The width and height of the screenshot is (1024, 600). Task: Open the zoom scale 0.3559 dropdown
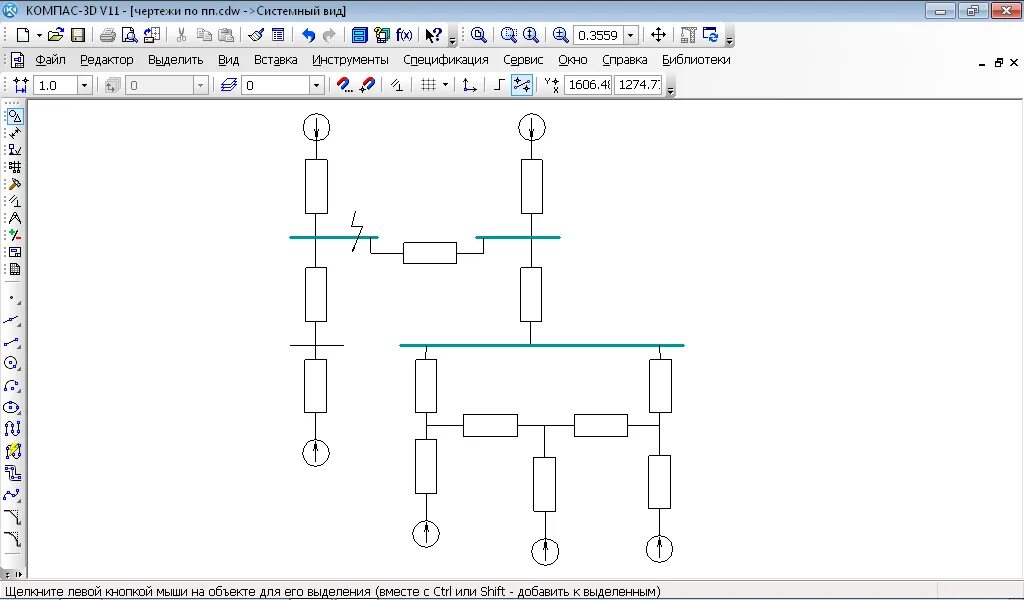[x=631, y=35]
